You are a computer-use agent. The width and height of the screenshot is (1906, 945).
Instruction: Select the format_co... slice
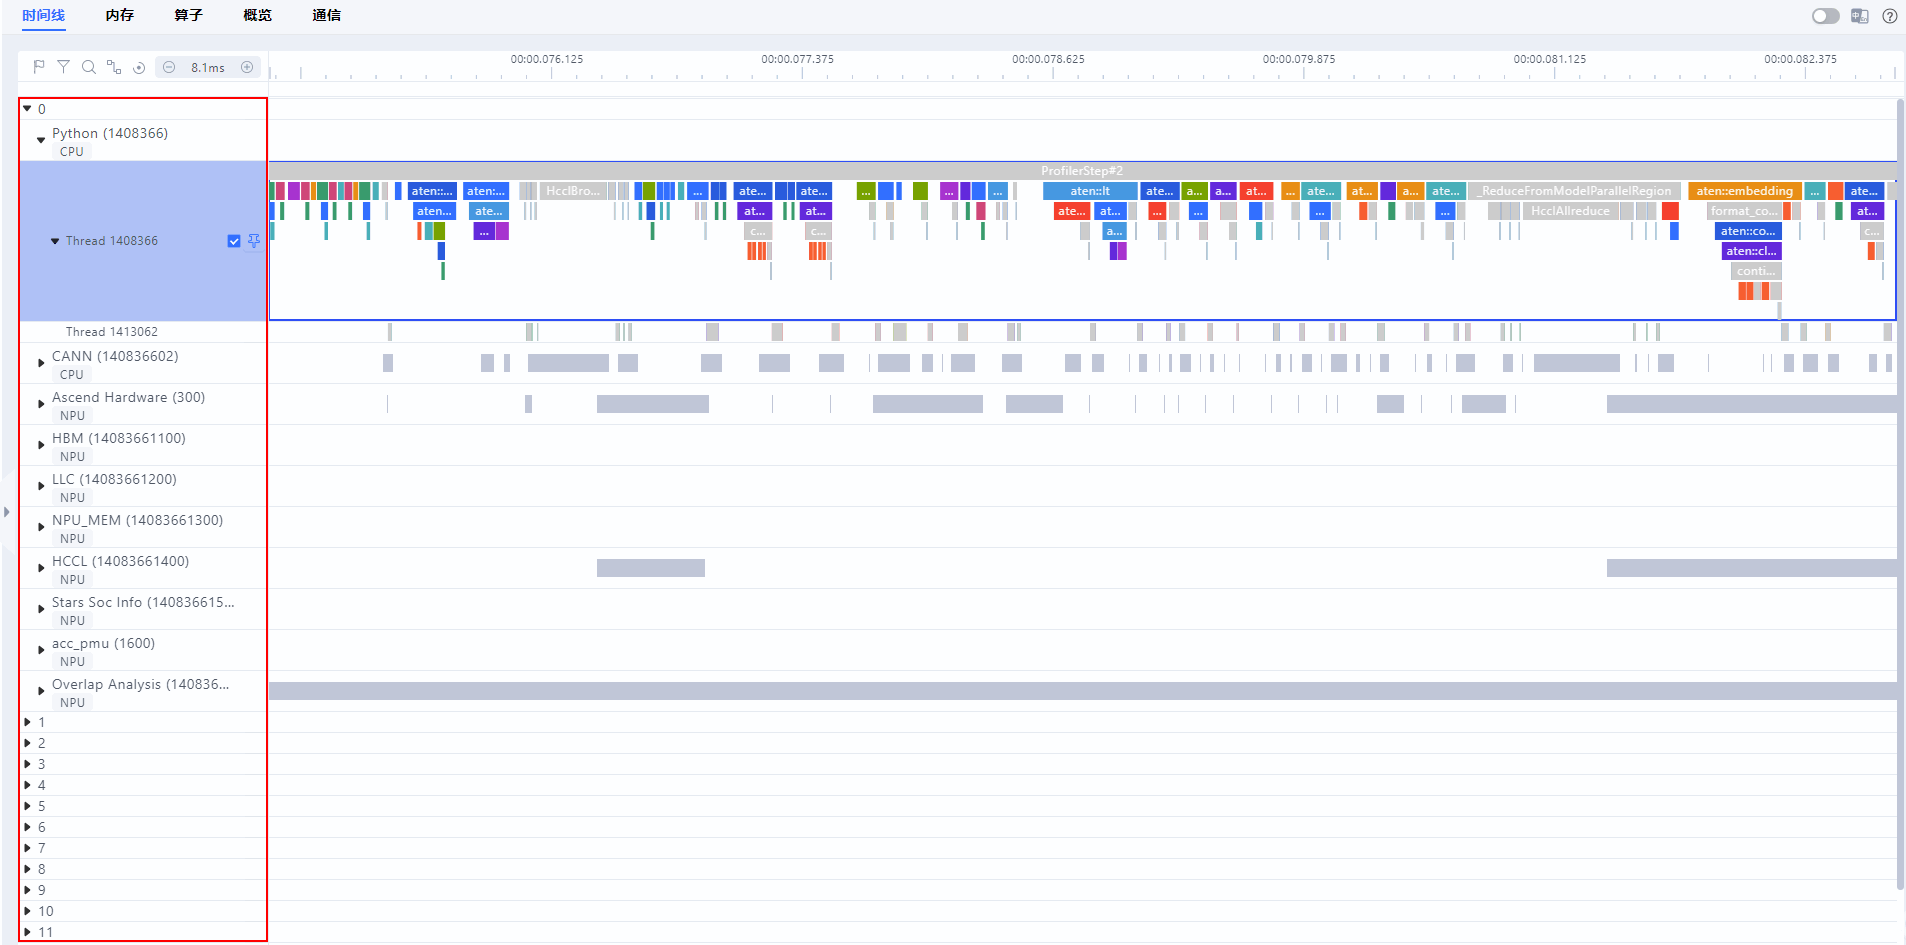click(1745, 211)
